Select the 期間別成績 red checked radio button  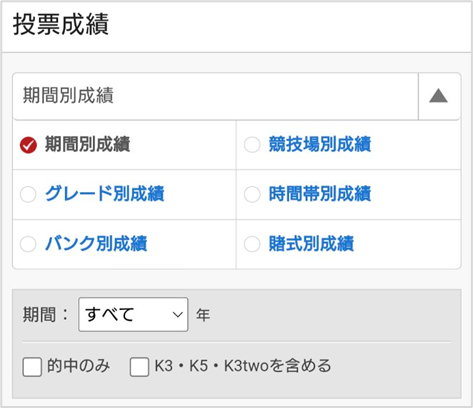(28, 145)
